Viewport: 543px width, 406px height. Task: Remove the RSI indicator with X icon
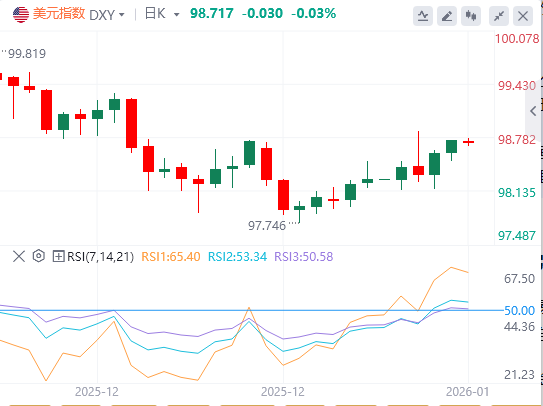[x=19, y=257]
